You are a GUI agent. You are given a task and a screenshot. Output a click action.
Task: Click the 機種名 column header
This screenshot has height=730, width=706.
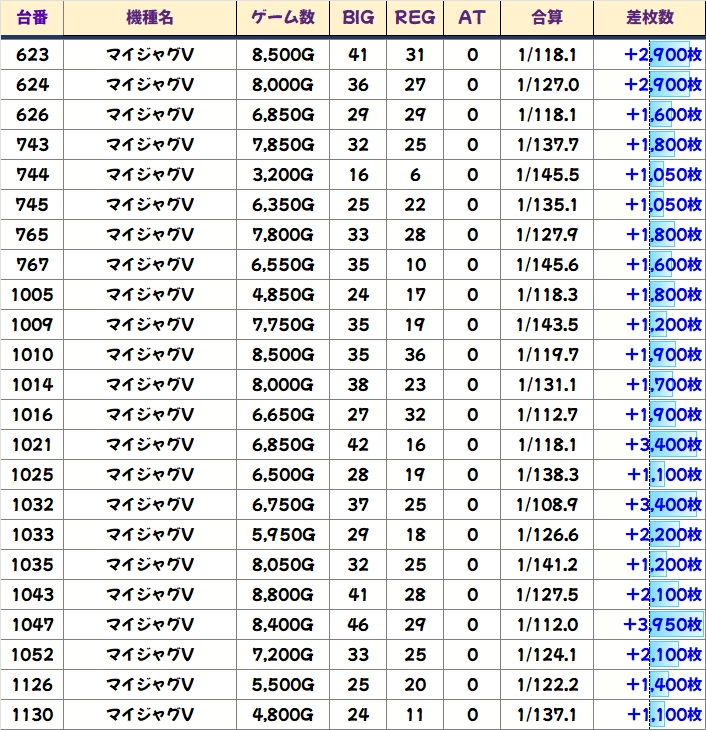(148, 18)
